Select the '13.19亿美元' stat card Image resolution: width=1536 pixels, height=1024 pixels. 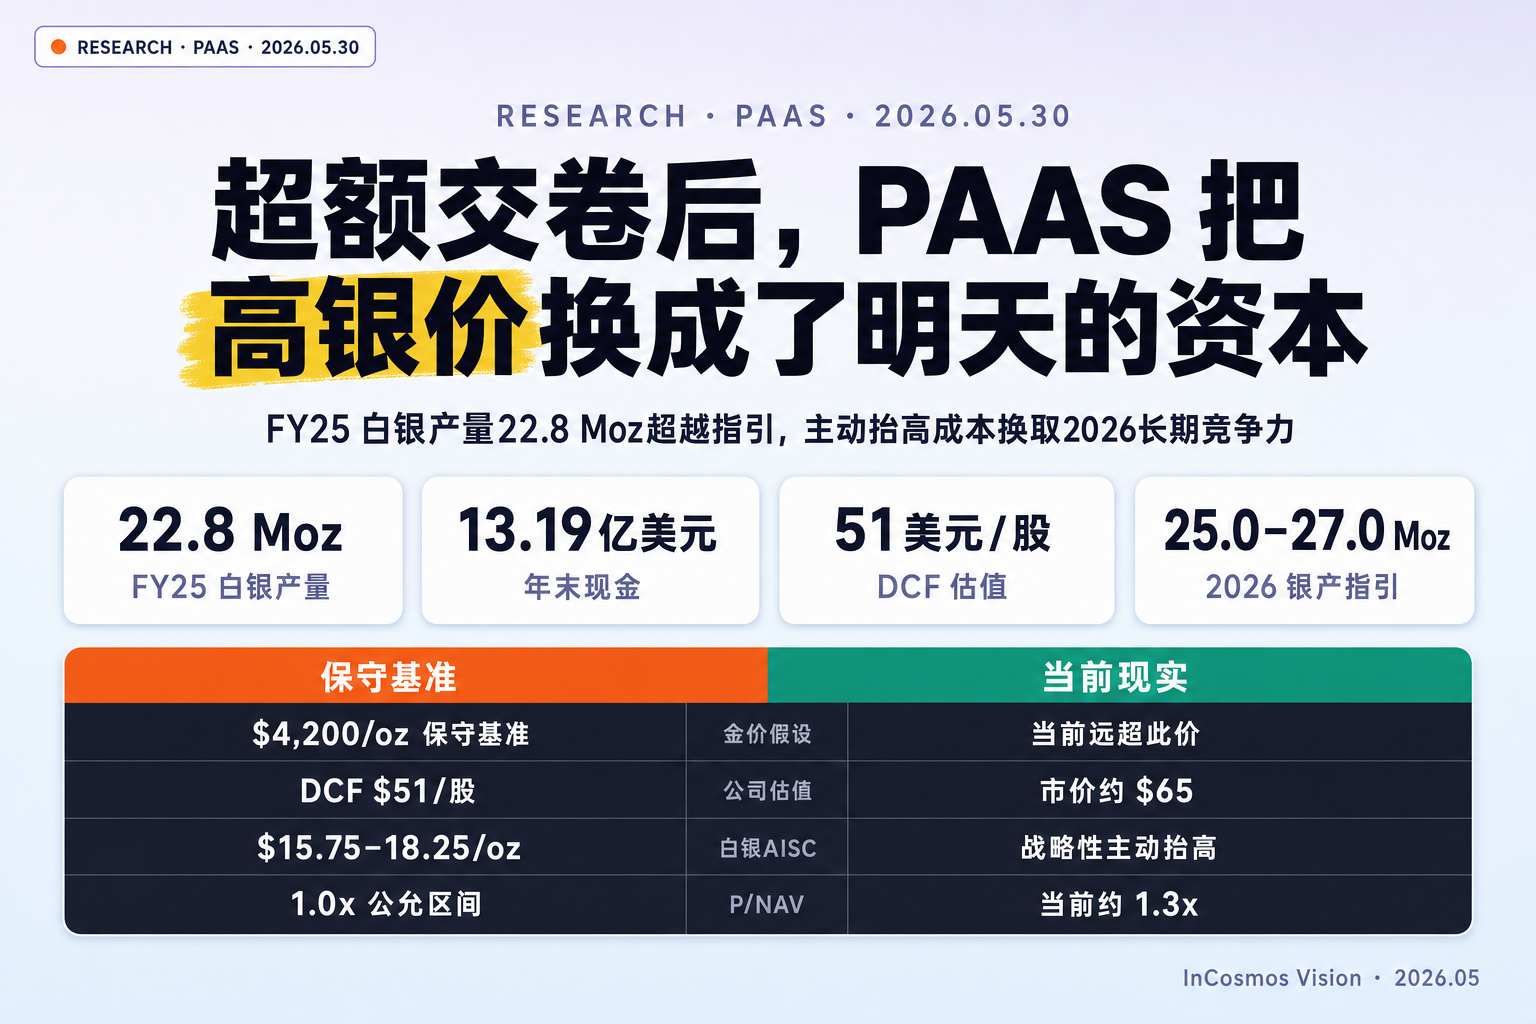coord(590,550)
